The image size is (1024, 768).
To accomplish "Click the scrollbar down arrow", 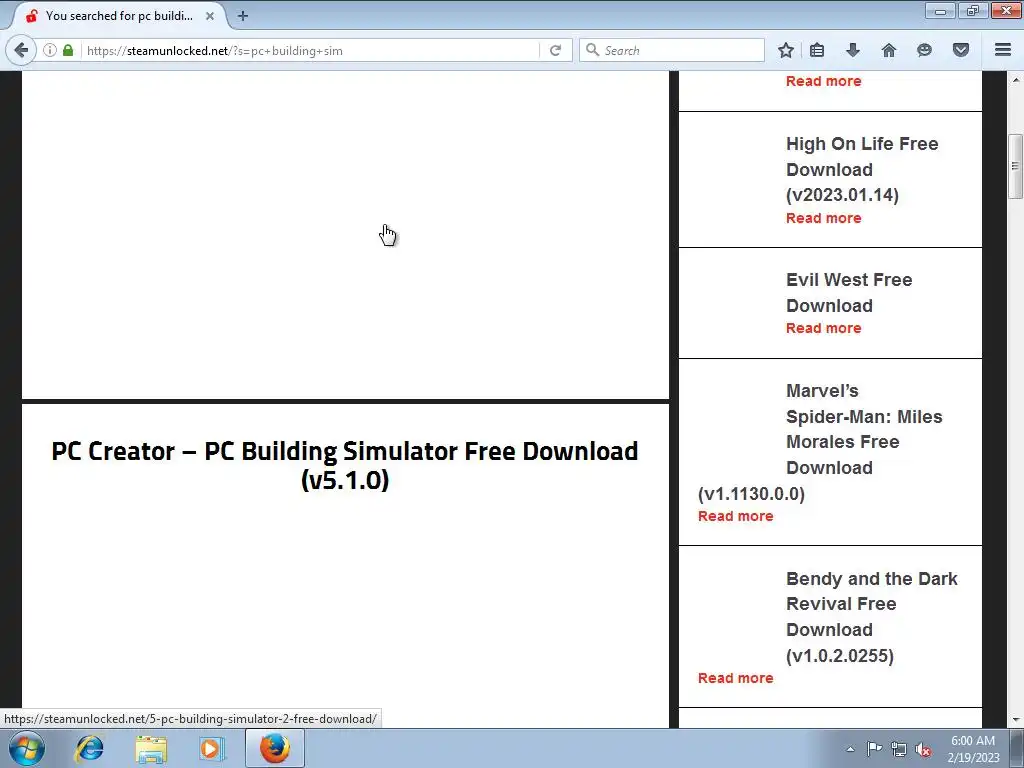I will click(1016, 720).
